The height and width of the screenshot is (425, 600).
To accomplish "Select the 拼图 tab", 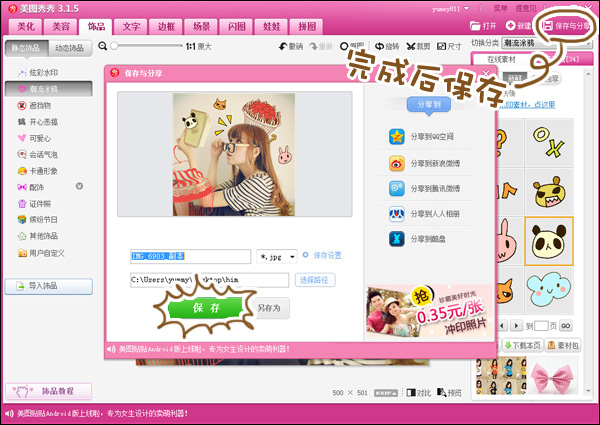I will coord(307,26).
